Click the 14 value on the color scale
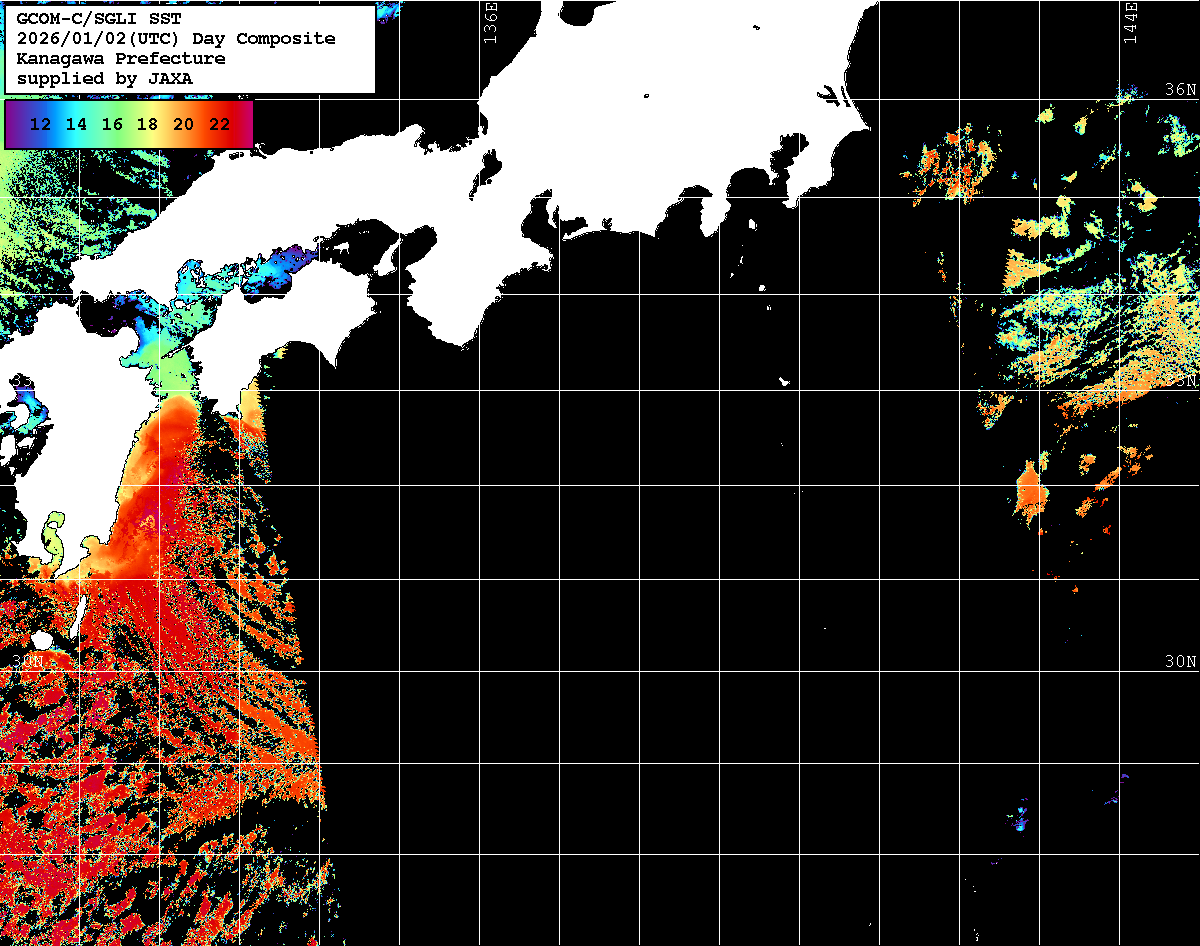The height and width of the screenshot is (946, 1200). click(76, 125)
